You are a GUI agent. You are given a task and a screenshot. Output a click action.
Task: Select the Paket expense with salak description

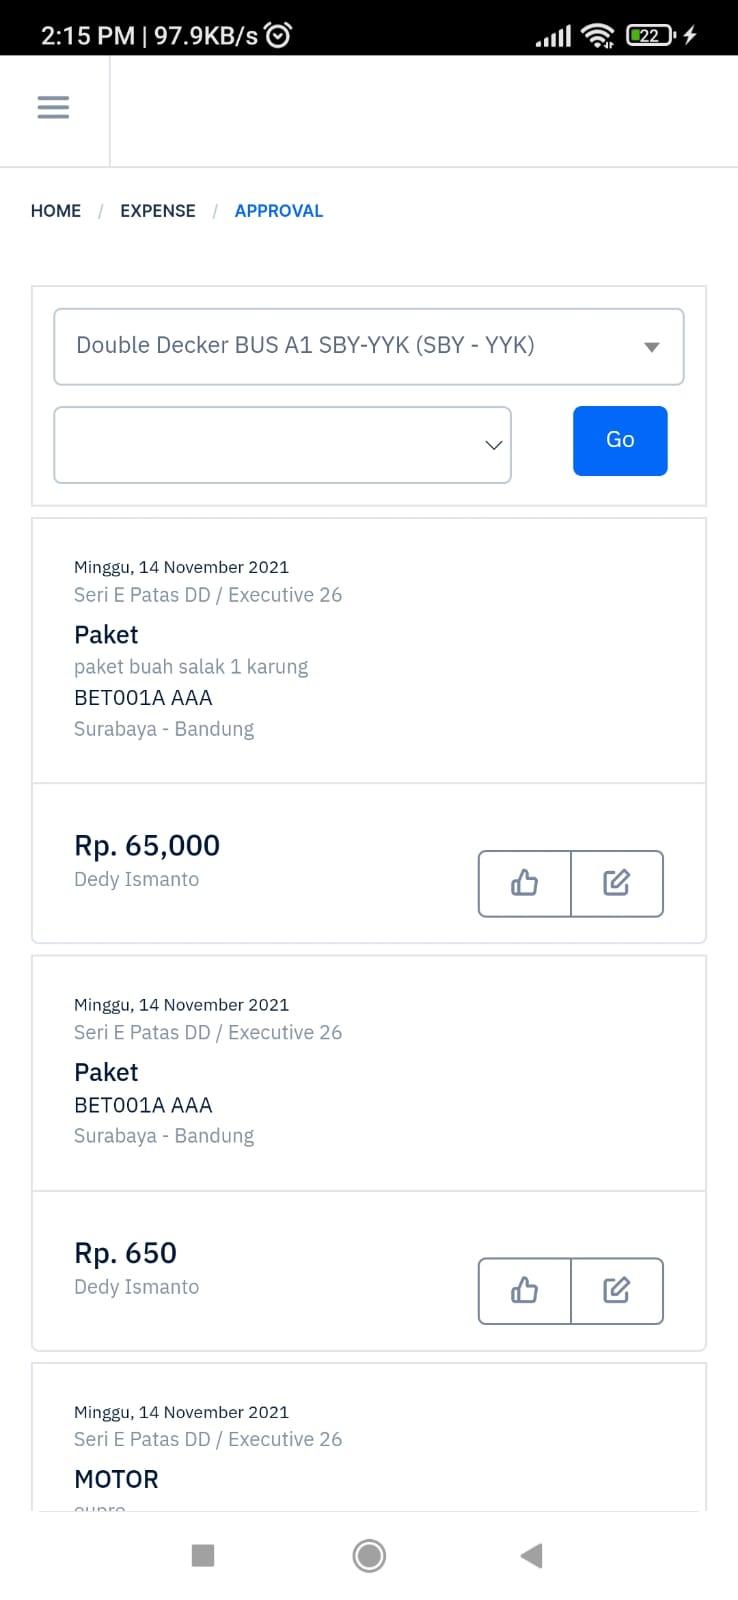[x=369, y=650]
